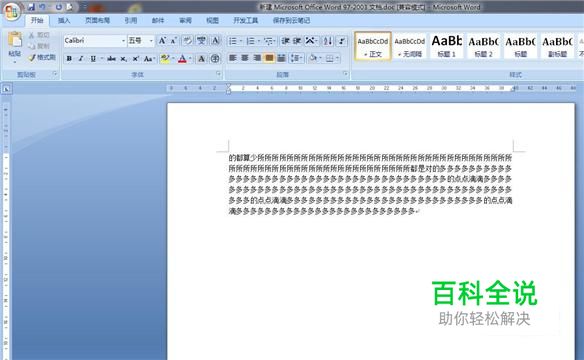Apply the yellow text highlight color
Image resolution: width=584 pixels, height=360 pixels.
(164, 59)
